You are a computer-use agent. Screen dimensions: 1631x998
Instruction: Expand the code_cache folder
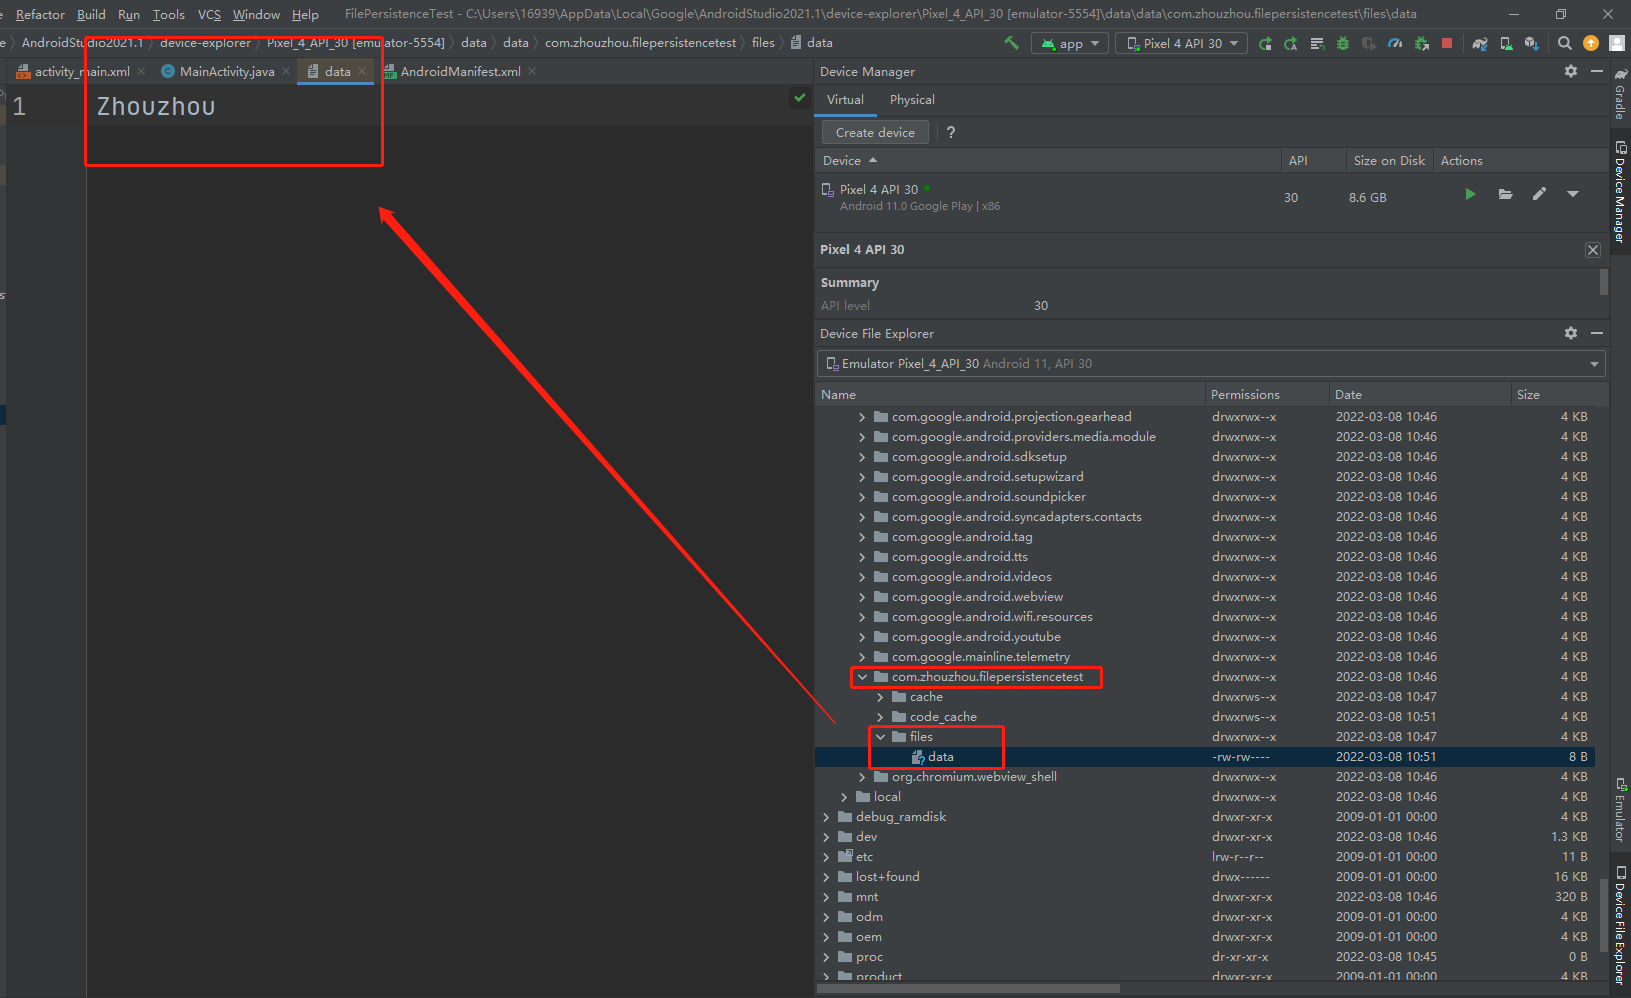[880, 717]
